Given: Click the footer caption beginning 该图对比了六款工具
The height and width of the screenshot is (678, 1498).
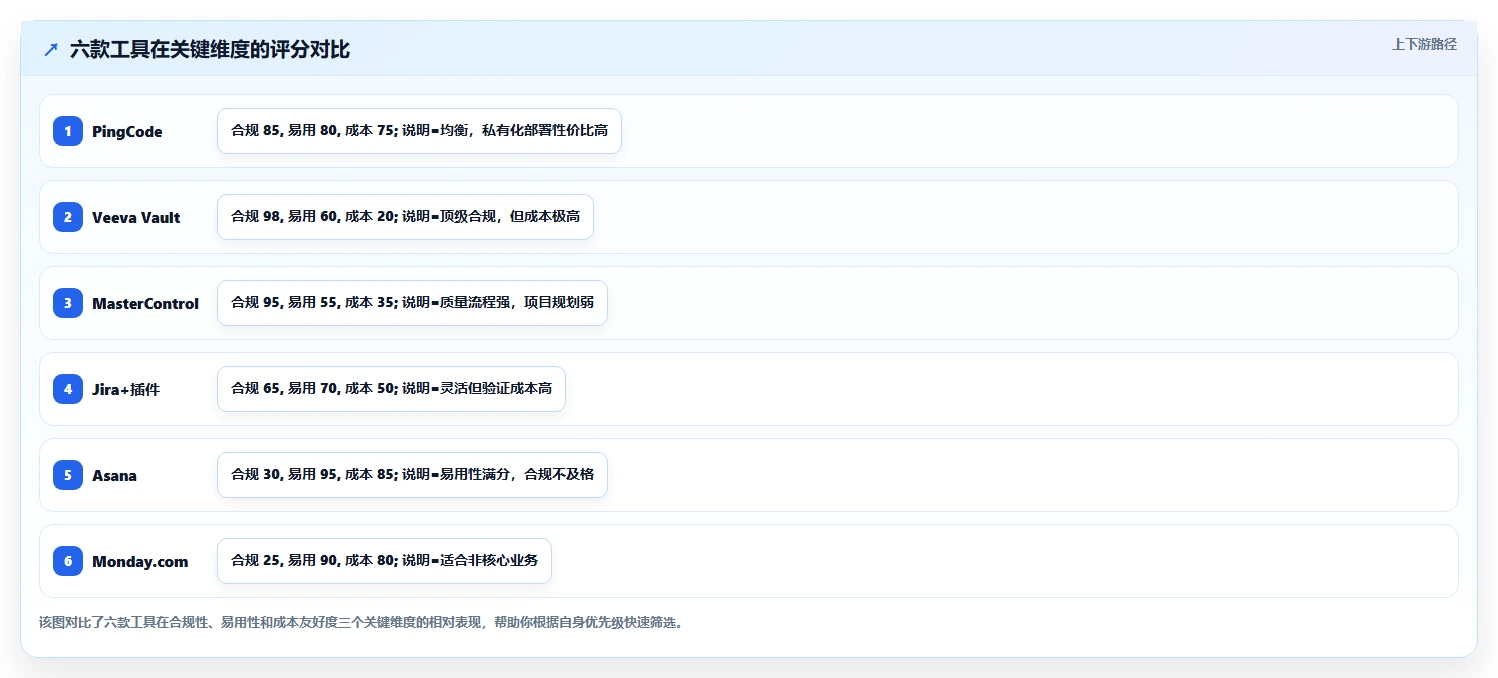Looking at the screenshot, I should [361, 622].
